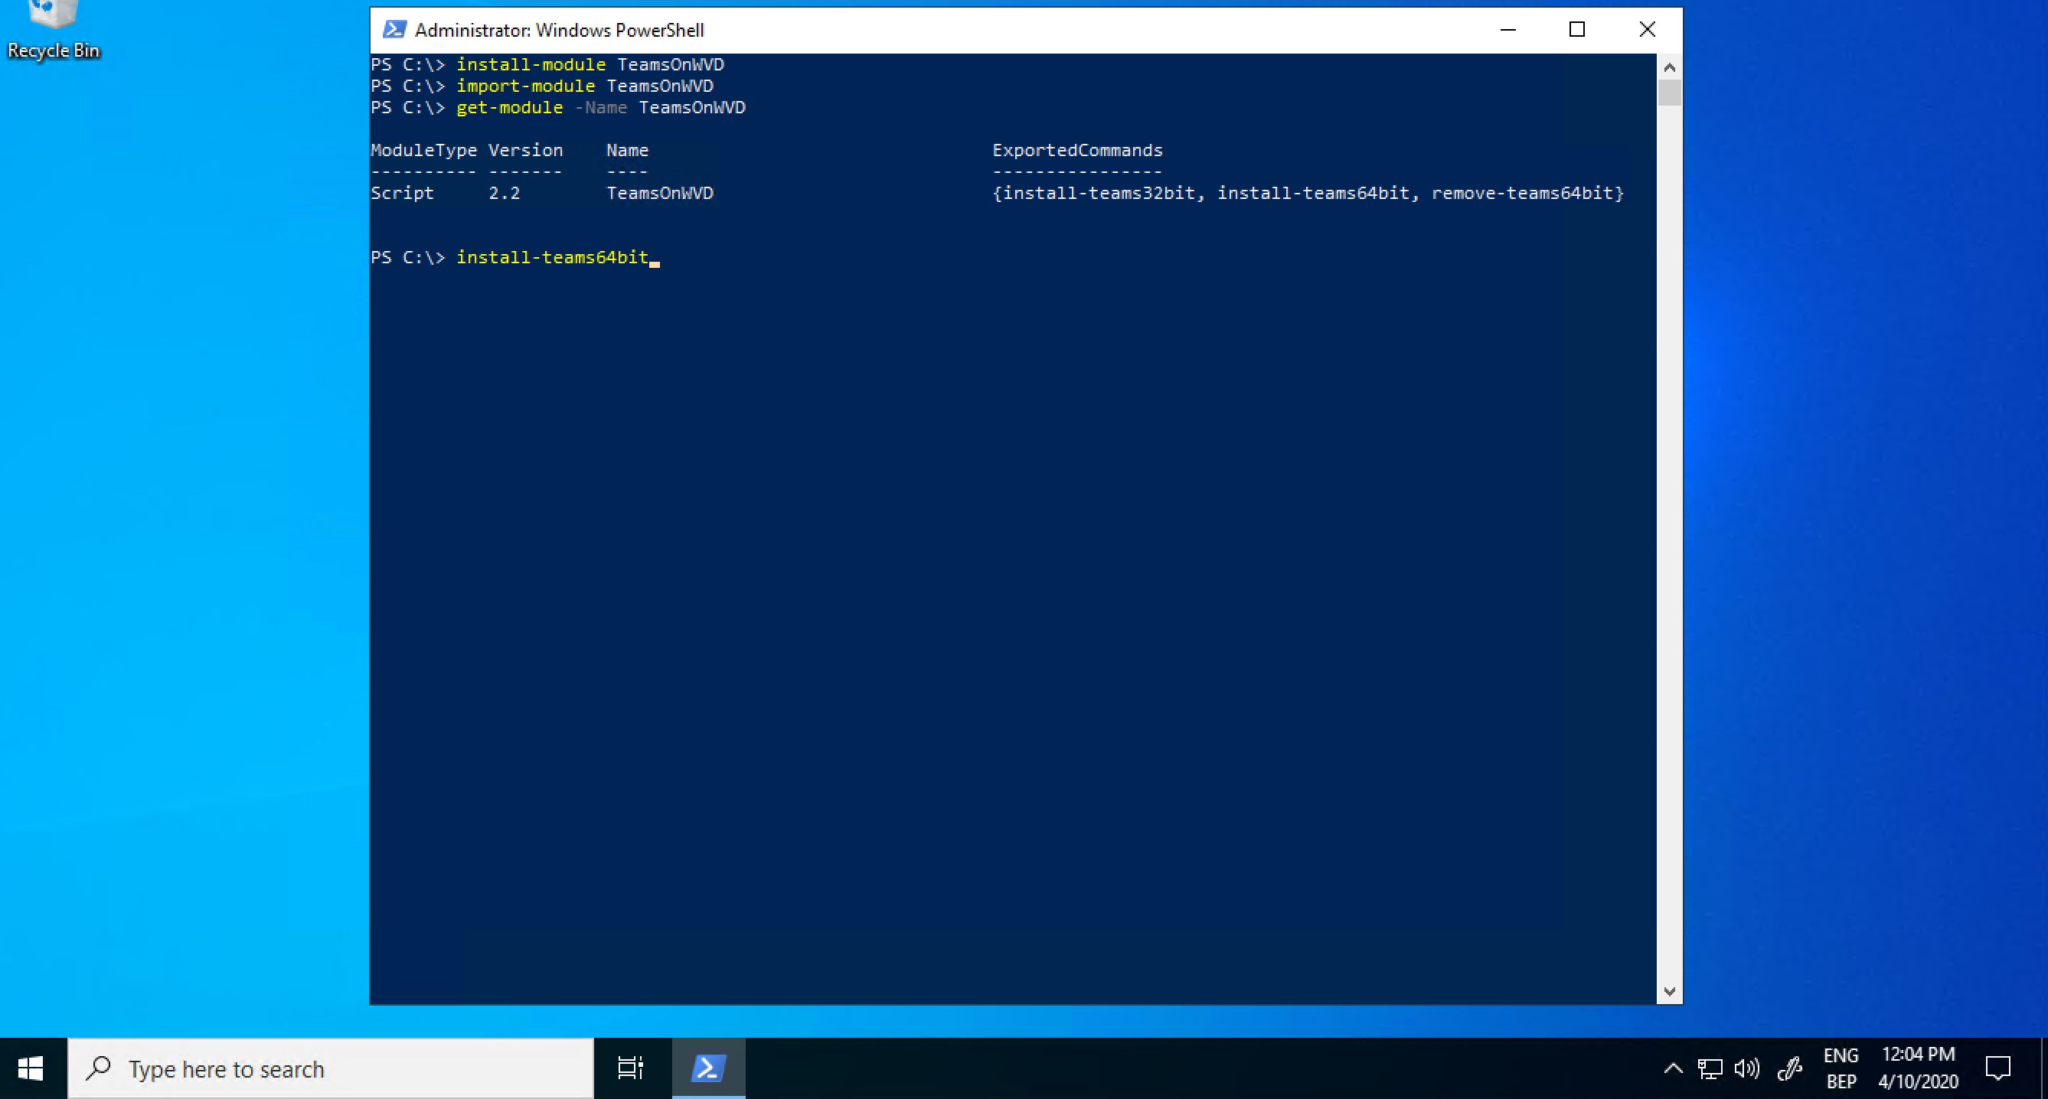Select the install-teams64bit command text
The width and height of the screenshot is (2048, 1099).
552,257
